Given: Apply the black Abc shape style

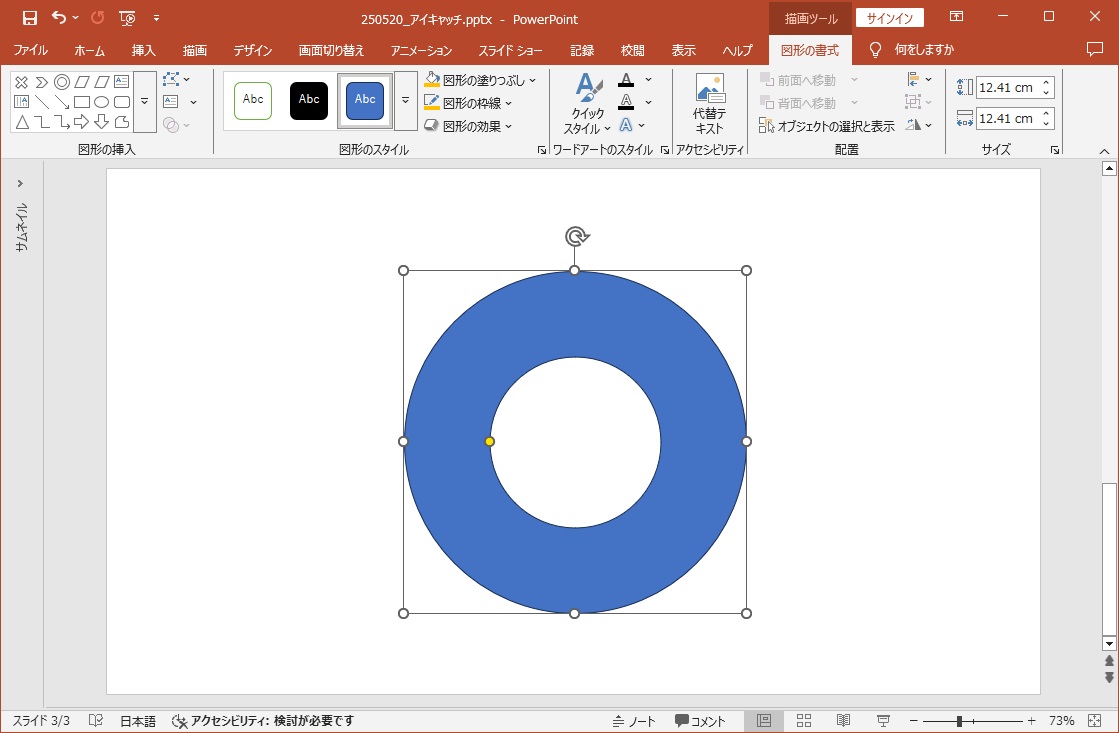Looking at the screenshot, I should (309, 101).
